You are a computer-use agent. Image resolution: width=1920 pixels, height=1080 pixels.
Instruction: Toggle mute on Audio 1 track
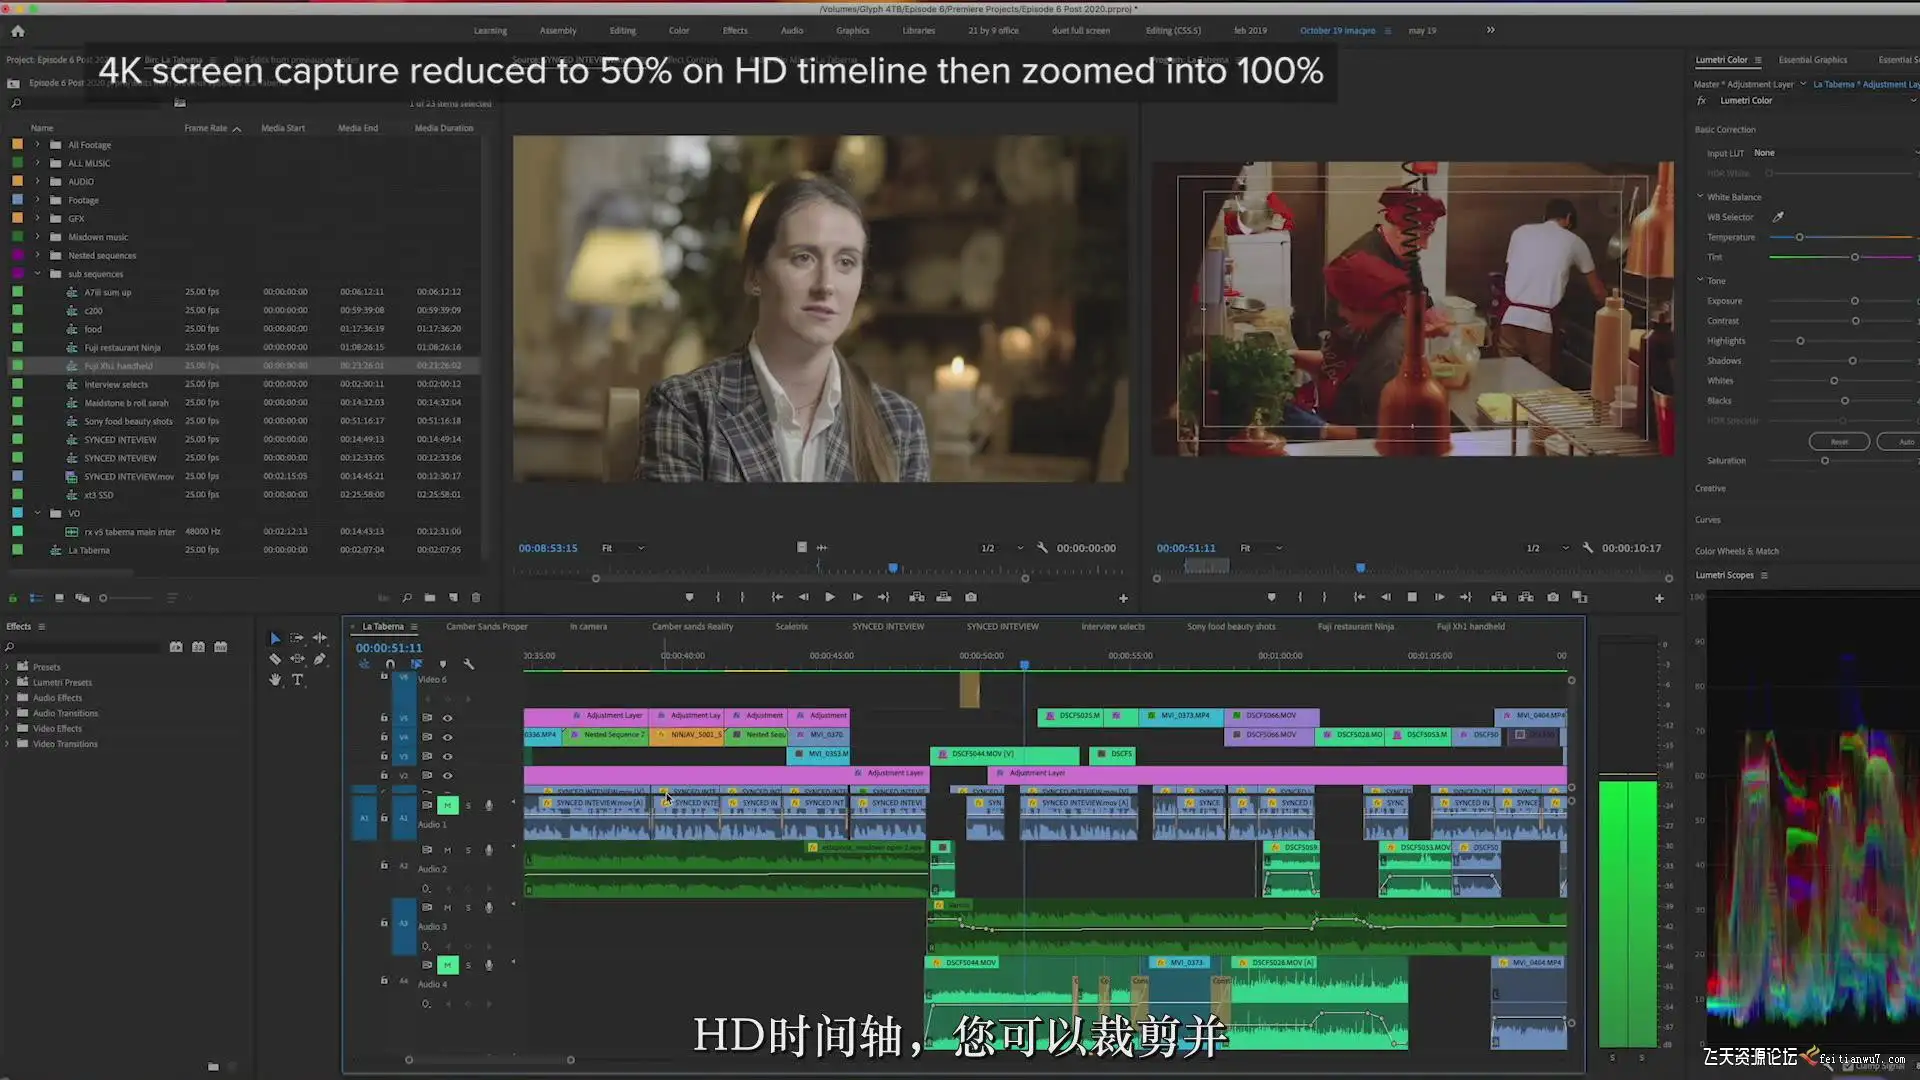coord(447,805)
